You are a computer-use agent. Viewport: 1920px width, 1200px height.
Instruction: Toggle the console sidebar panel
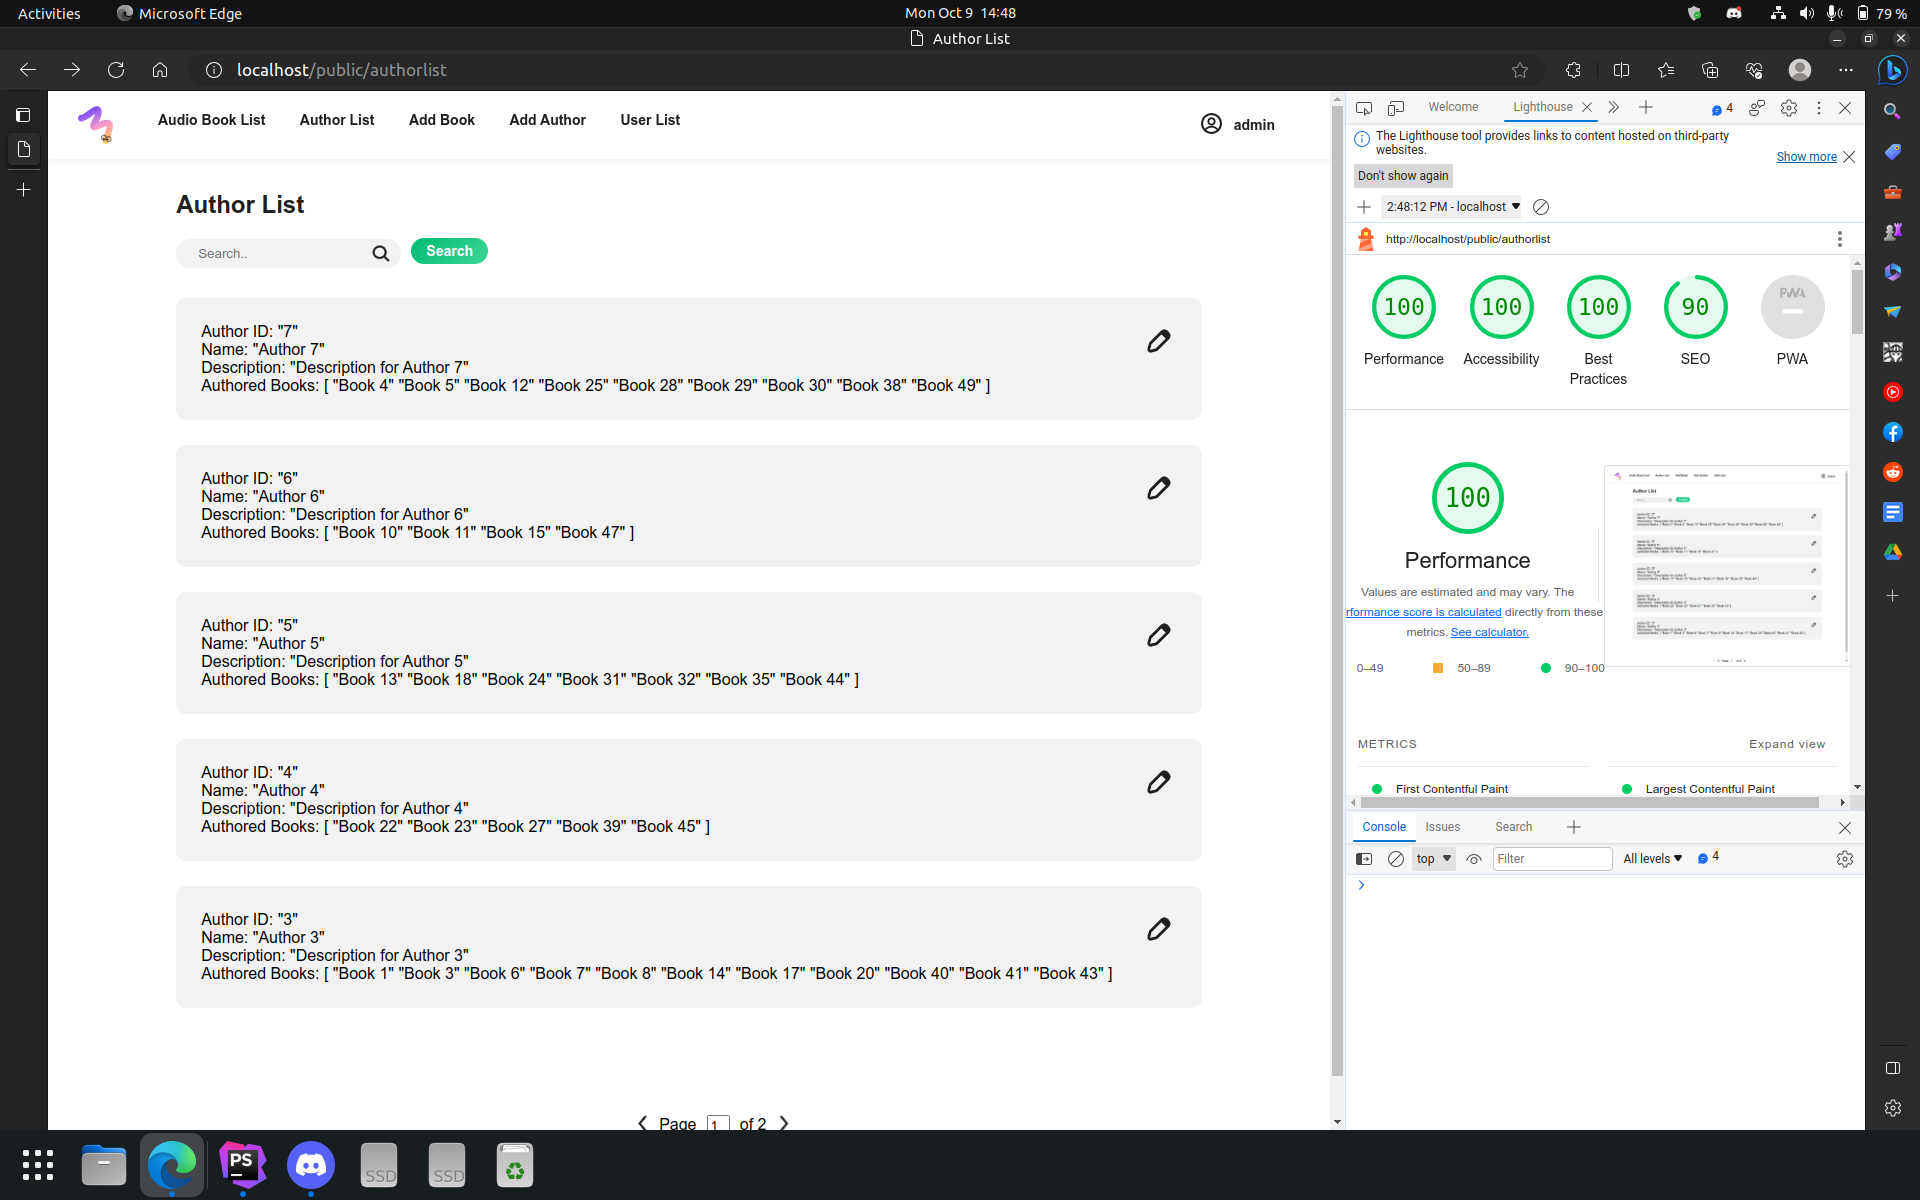click(1363, 859)
